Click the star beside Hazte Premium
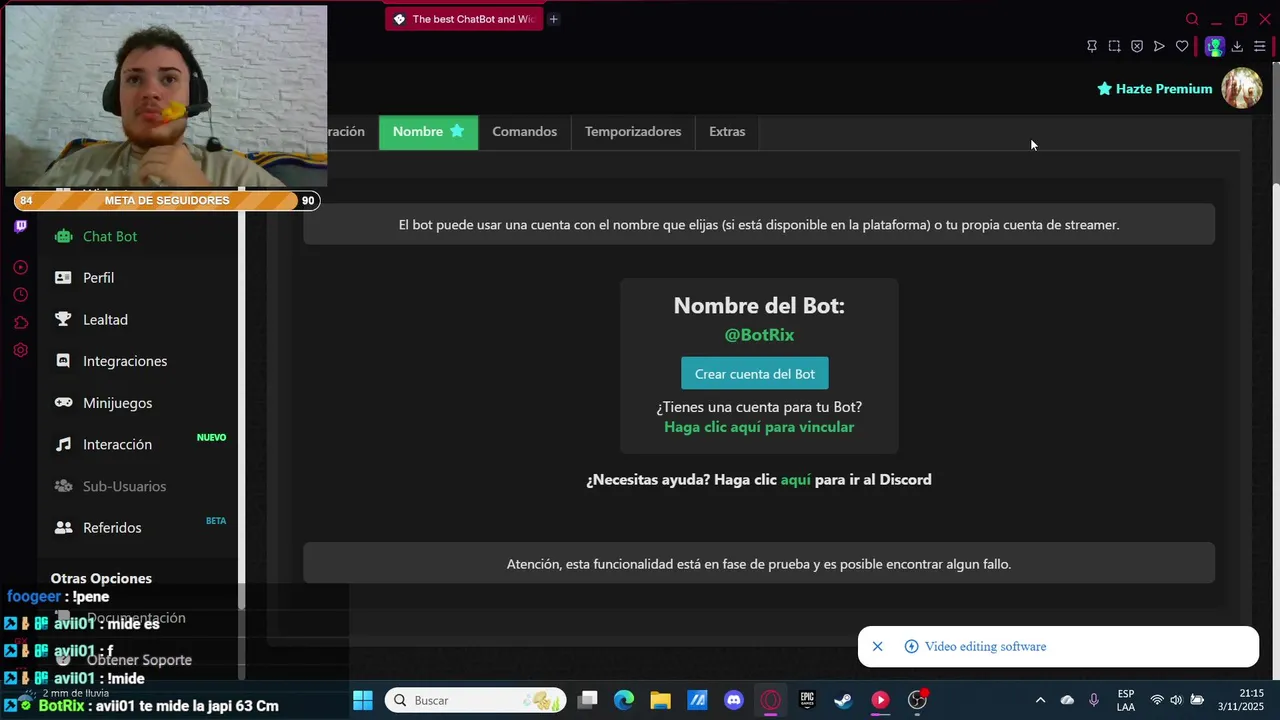The height and width of the screenshot is (720, 1280). 1104,89
